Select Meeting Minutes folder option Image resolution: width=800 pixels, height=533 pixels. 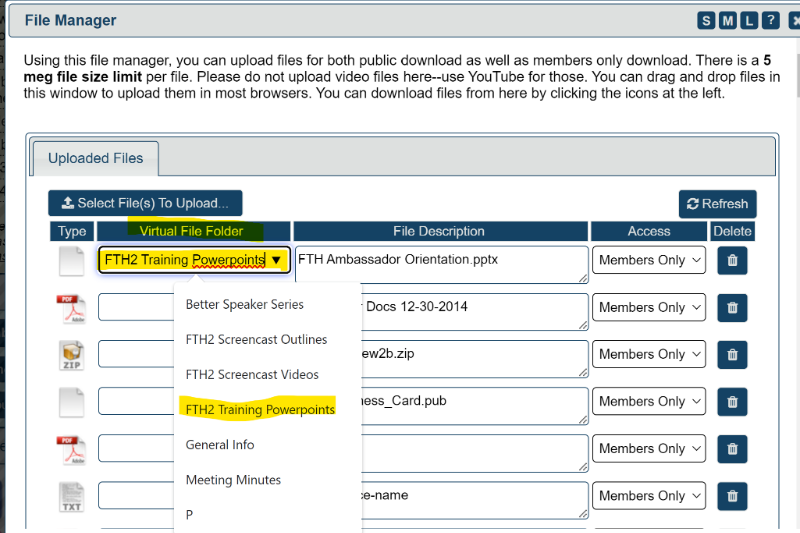(233, 480)
